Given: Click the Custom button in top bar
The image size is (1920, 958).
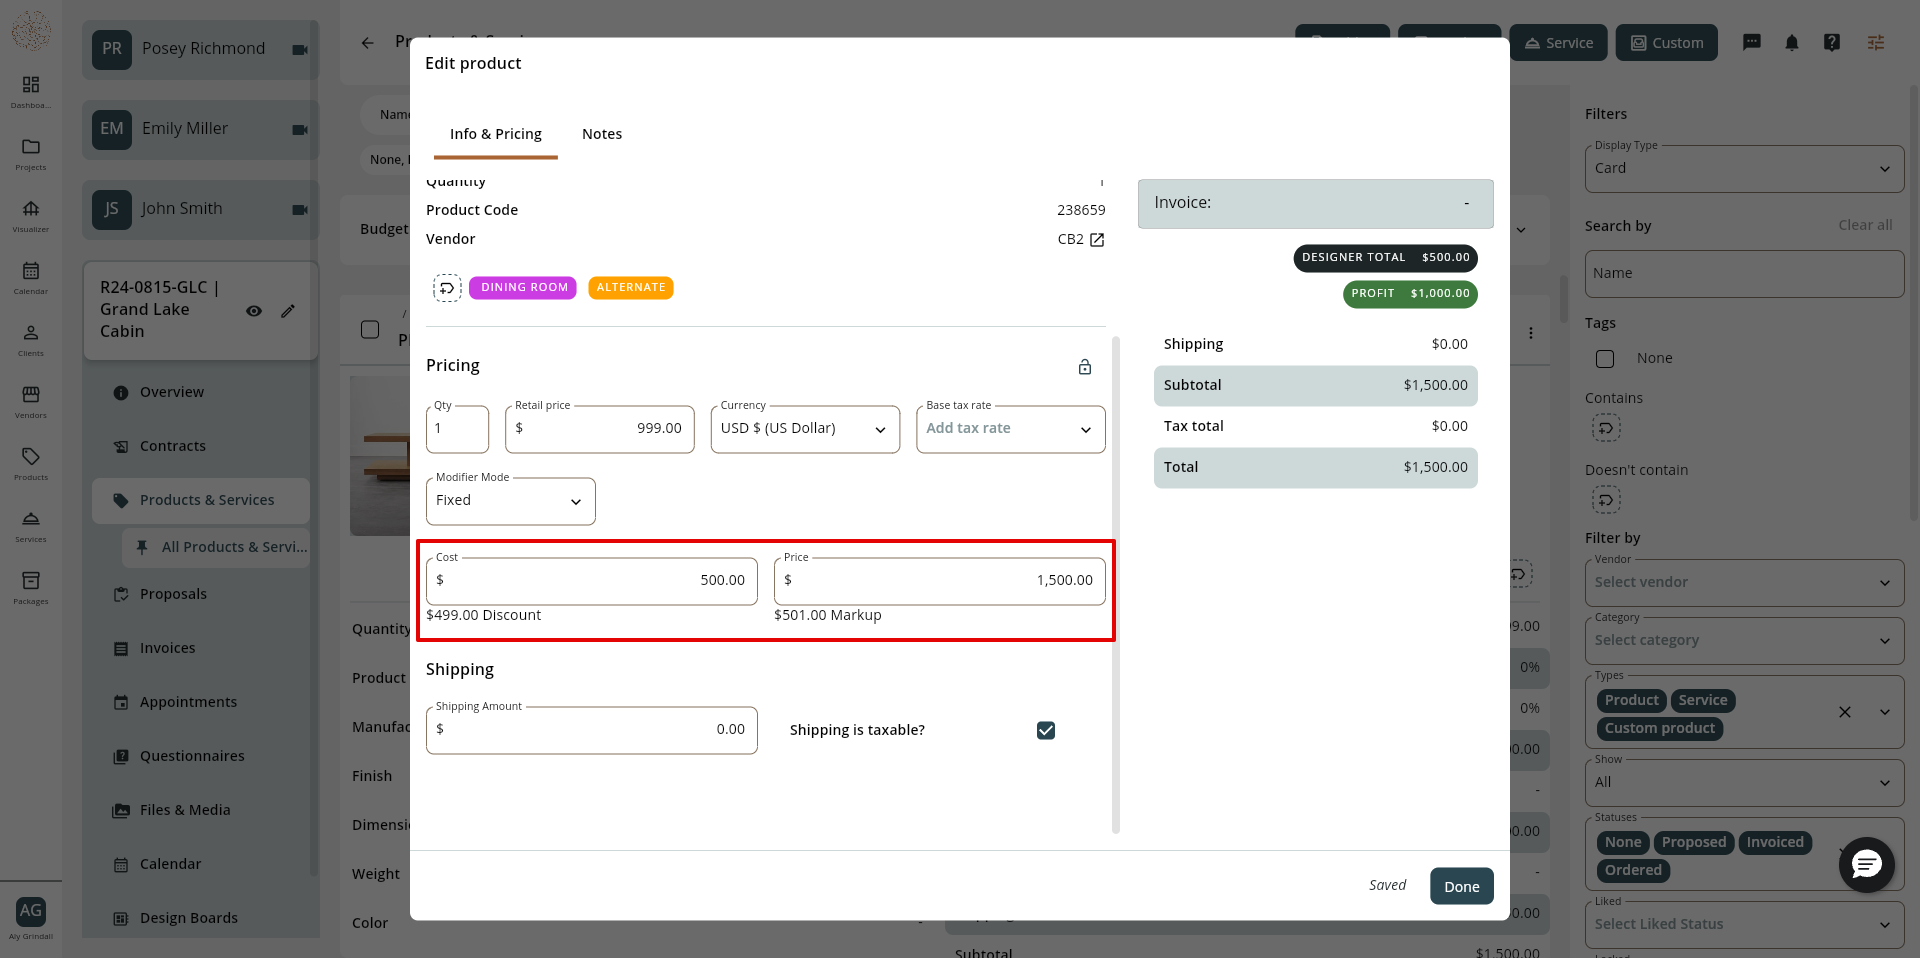Looking at the screenshot, I should pyautogui.click(x=1667, y=43).
